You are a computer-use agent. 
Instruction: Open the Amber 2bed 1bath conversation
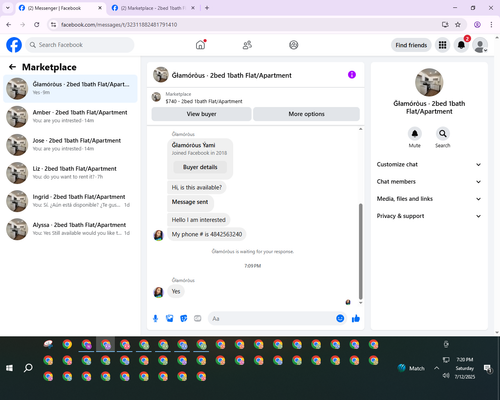70,117
